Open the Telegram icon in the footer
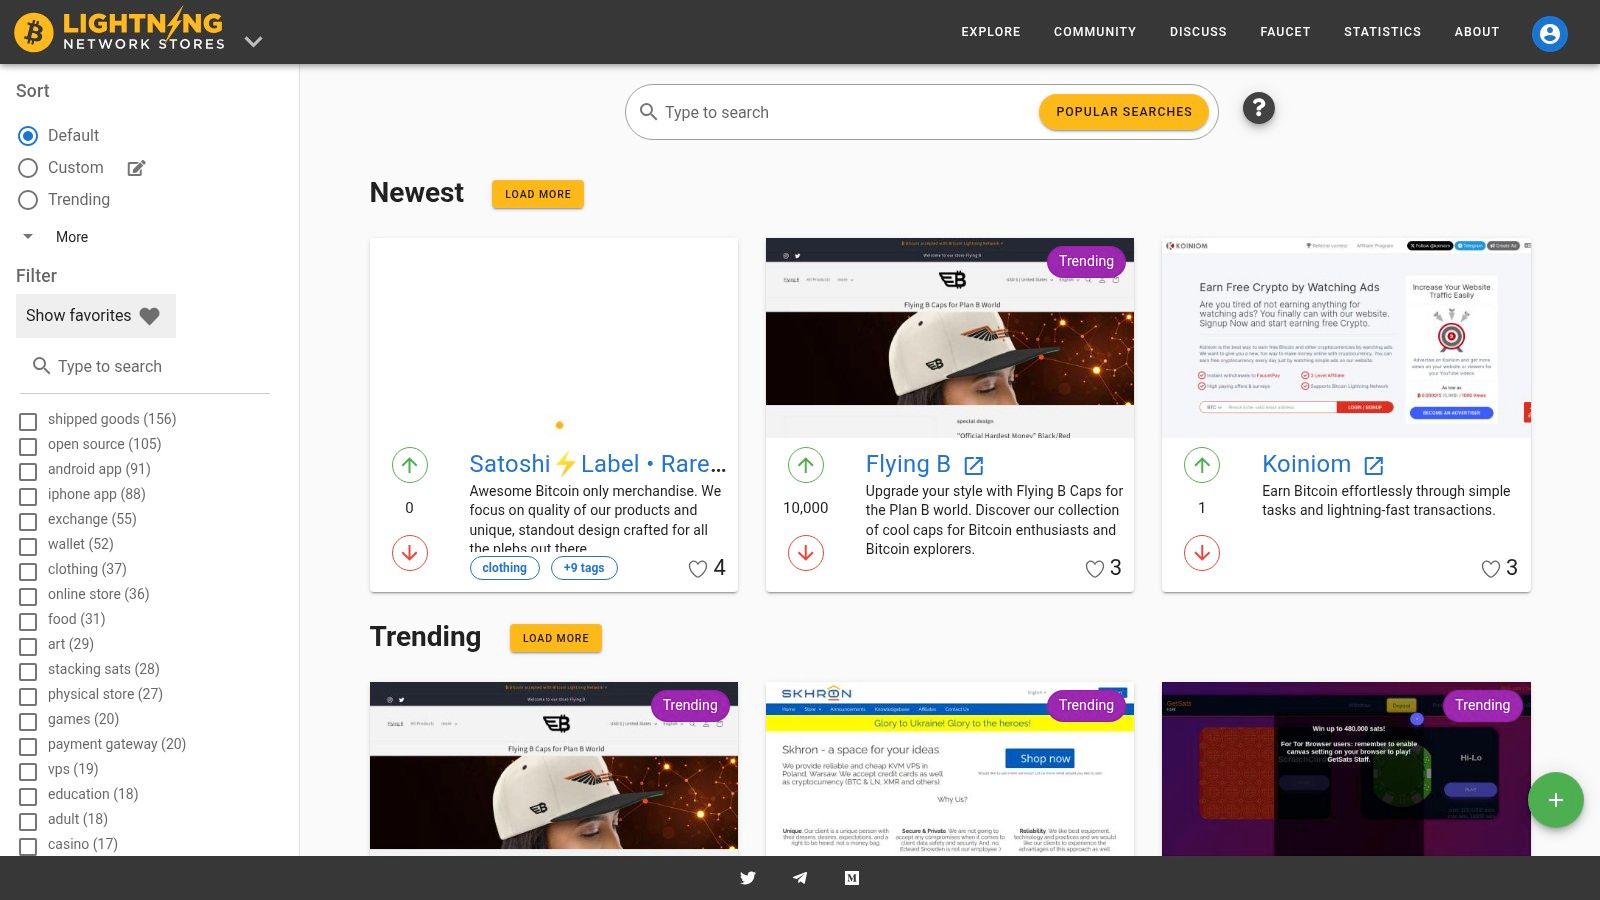This screenshot has width=1600, height=900. click(800, 878)
